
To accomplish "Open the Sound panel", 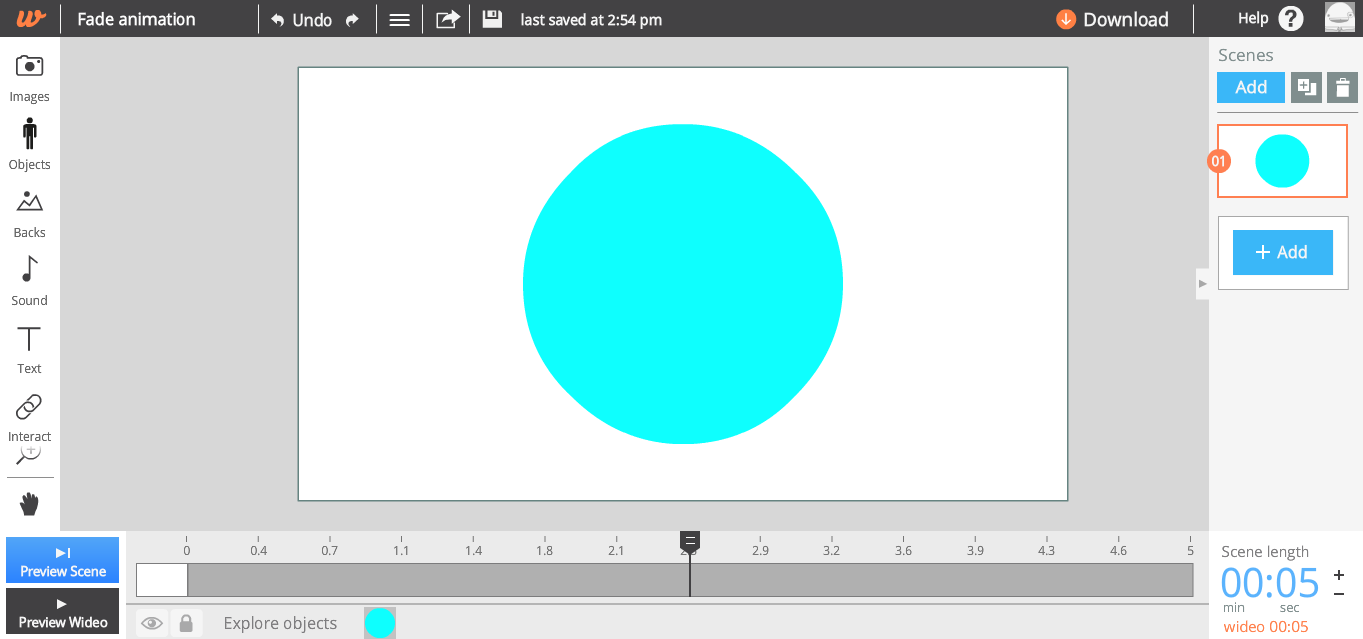I will point(29,281).
